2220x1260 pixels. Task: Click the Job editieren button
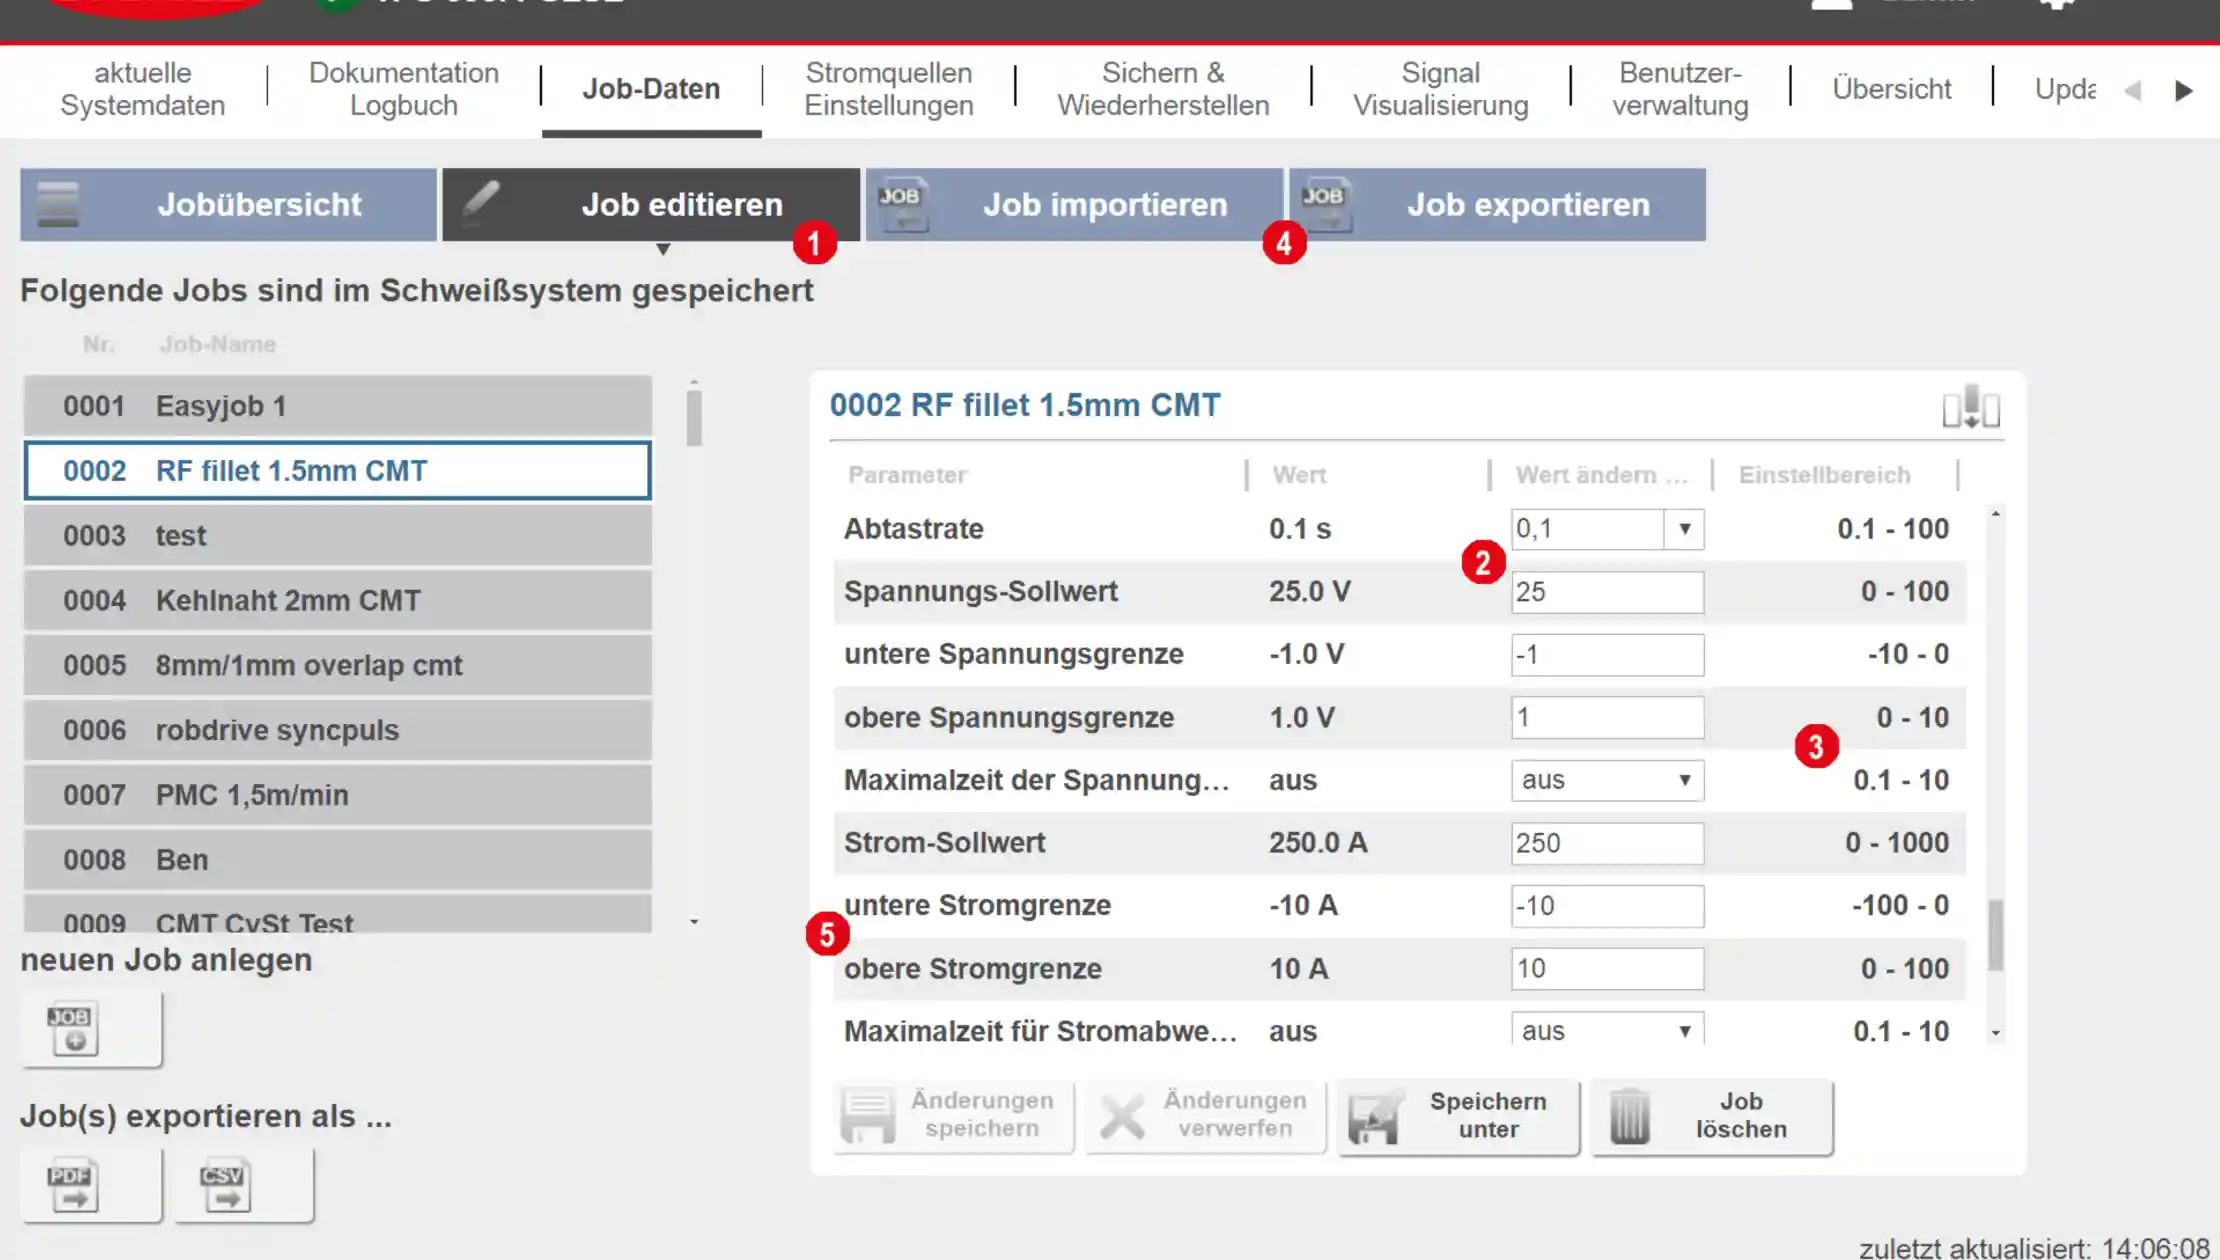[x=651, y=204]
